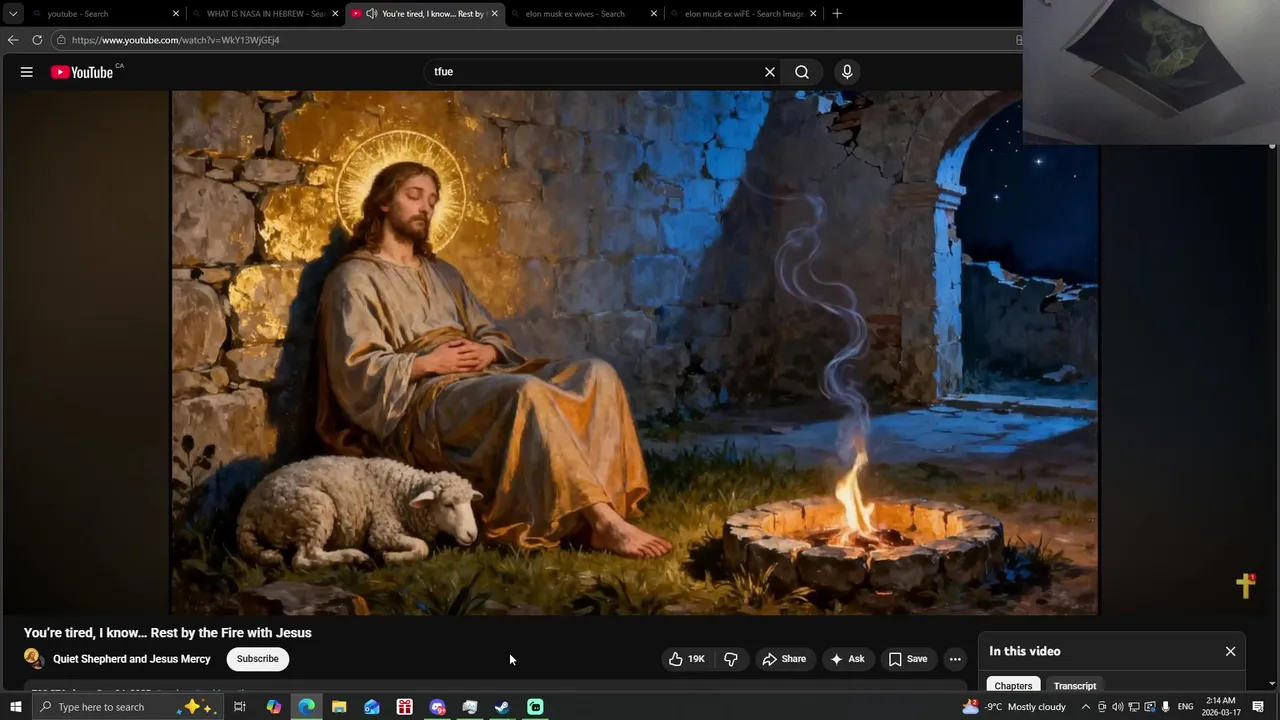Close the current YouTube video tab
1280x720 pixels.
point(494,14)
